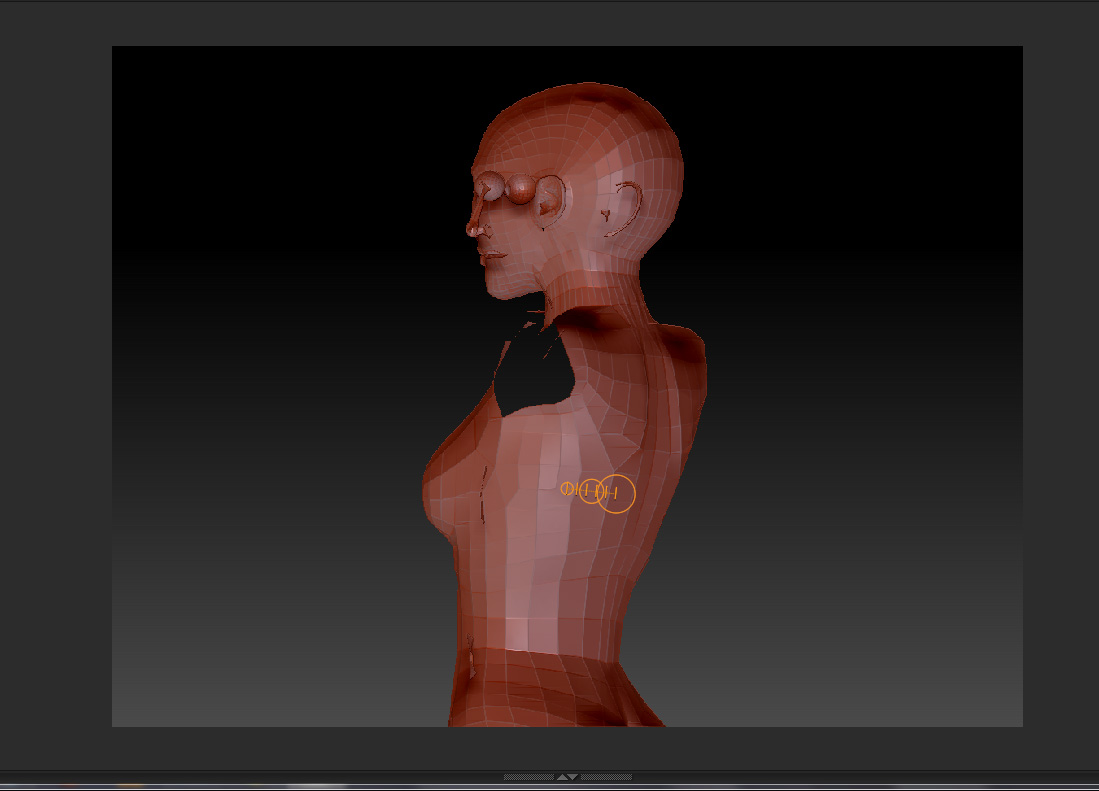Click the Y-shaped mark behind the ear
Viewport: 1099px width, 791px height.
pos(604,214)
